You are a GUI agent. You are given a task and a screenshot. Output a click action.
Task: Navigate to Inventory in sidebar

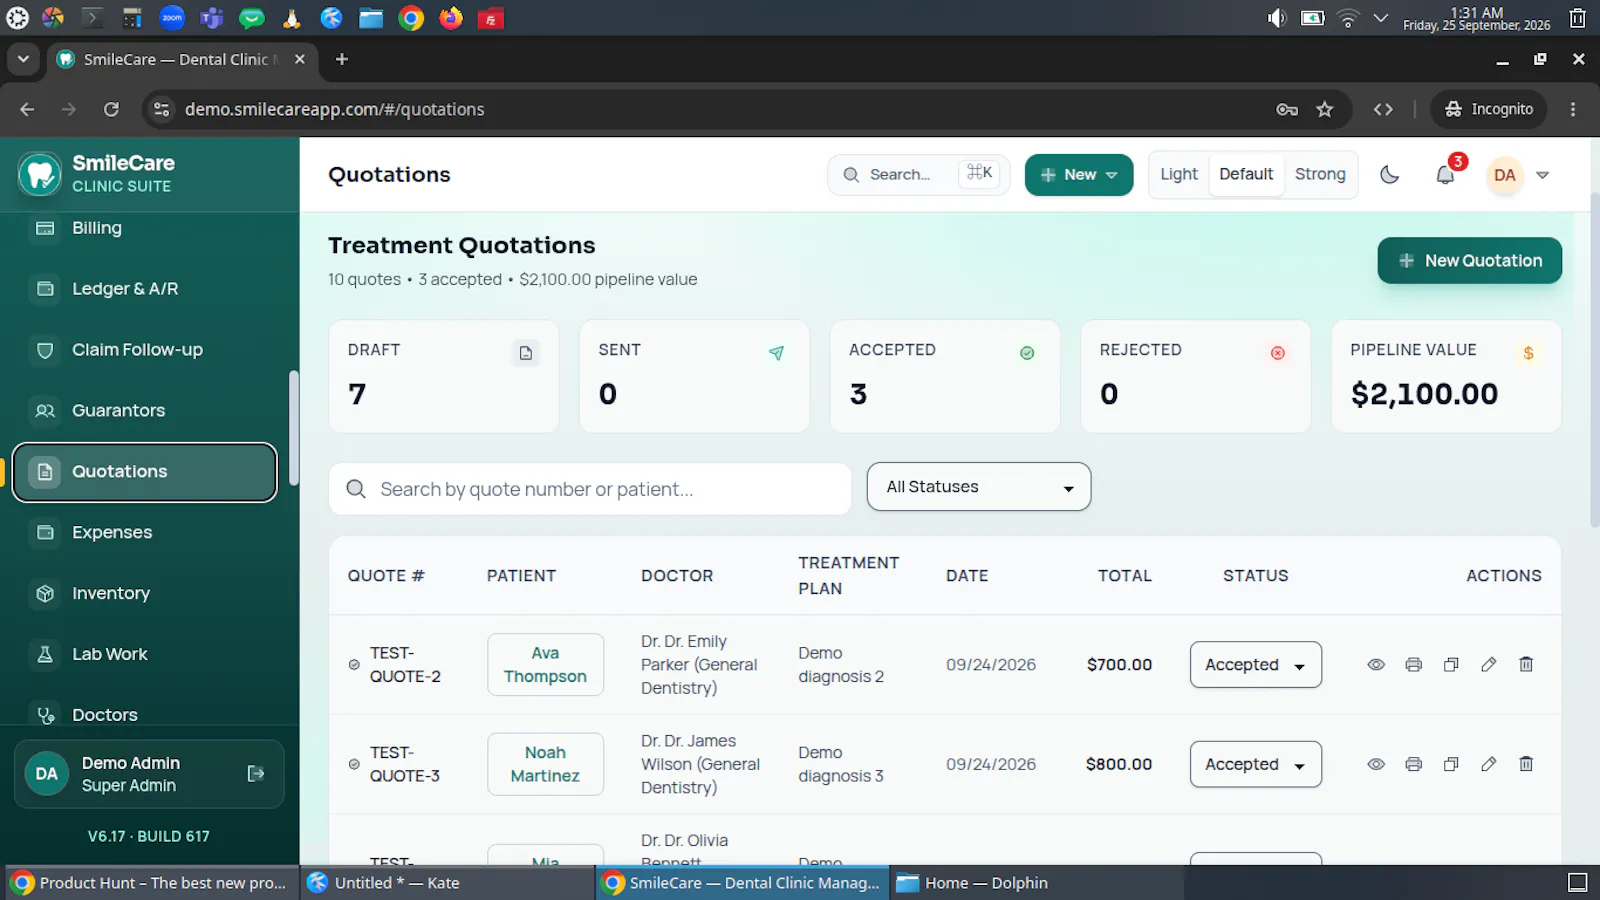[x=144, y=593]
